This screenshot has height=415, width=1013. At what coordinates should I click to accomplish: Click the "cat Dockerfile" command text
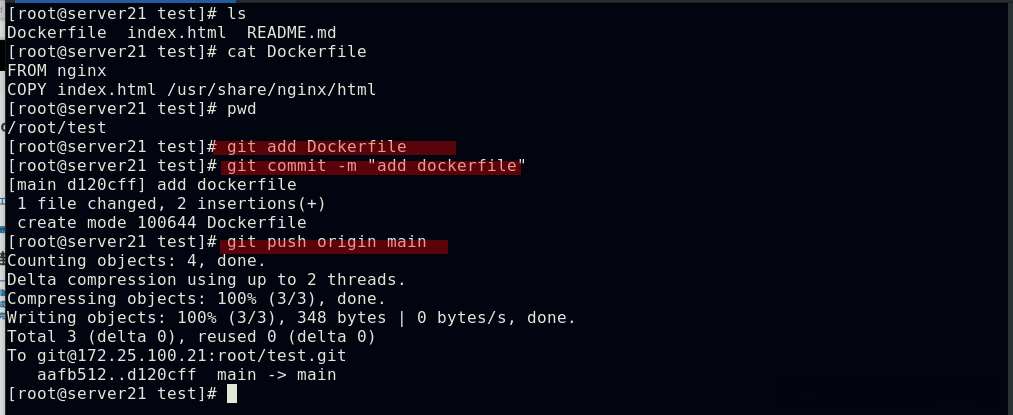click(x=297, y=52)
